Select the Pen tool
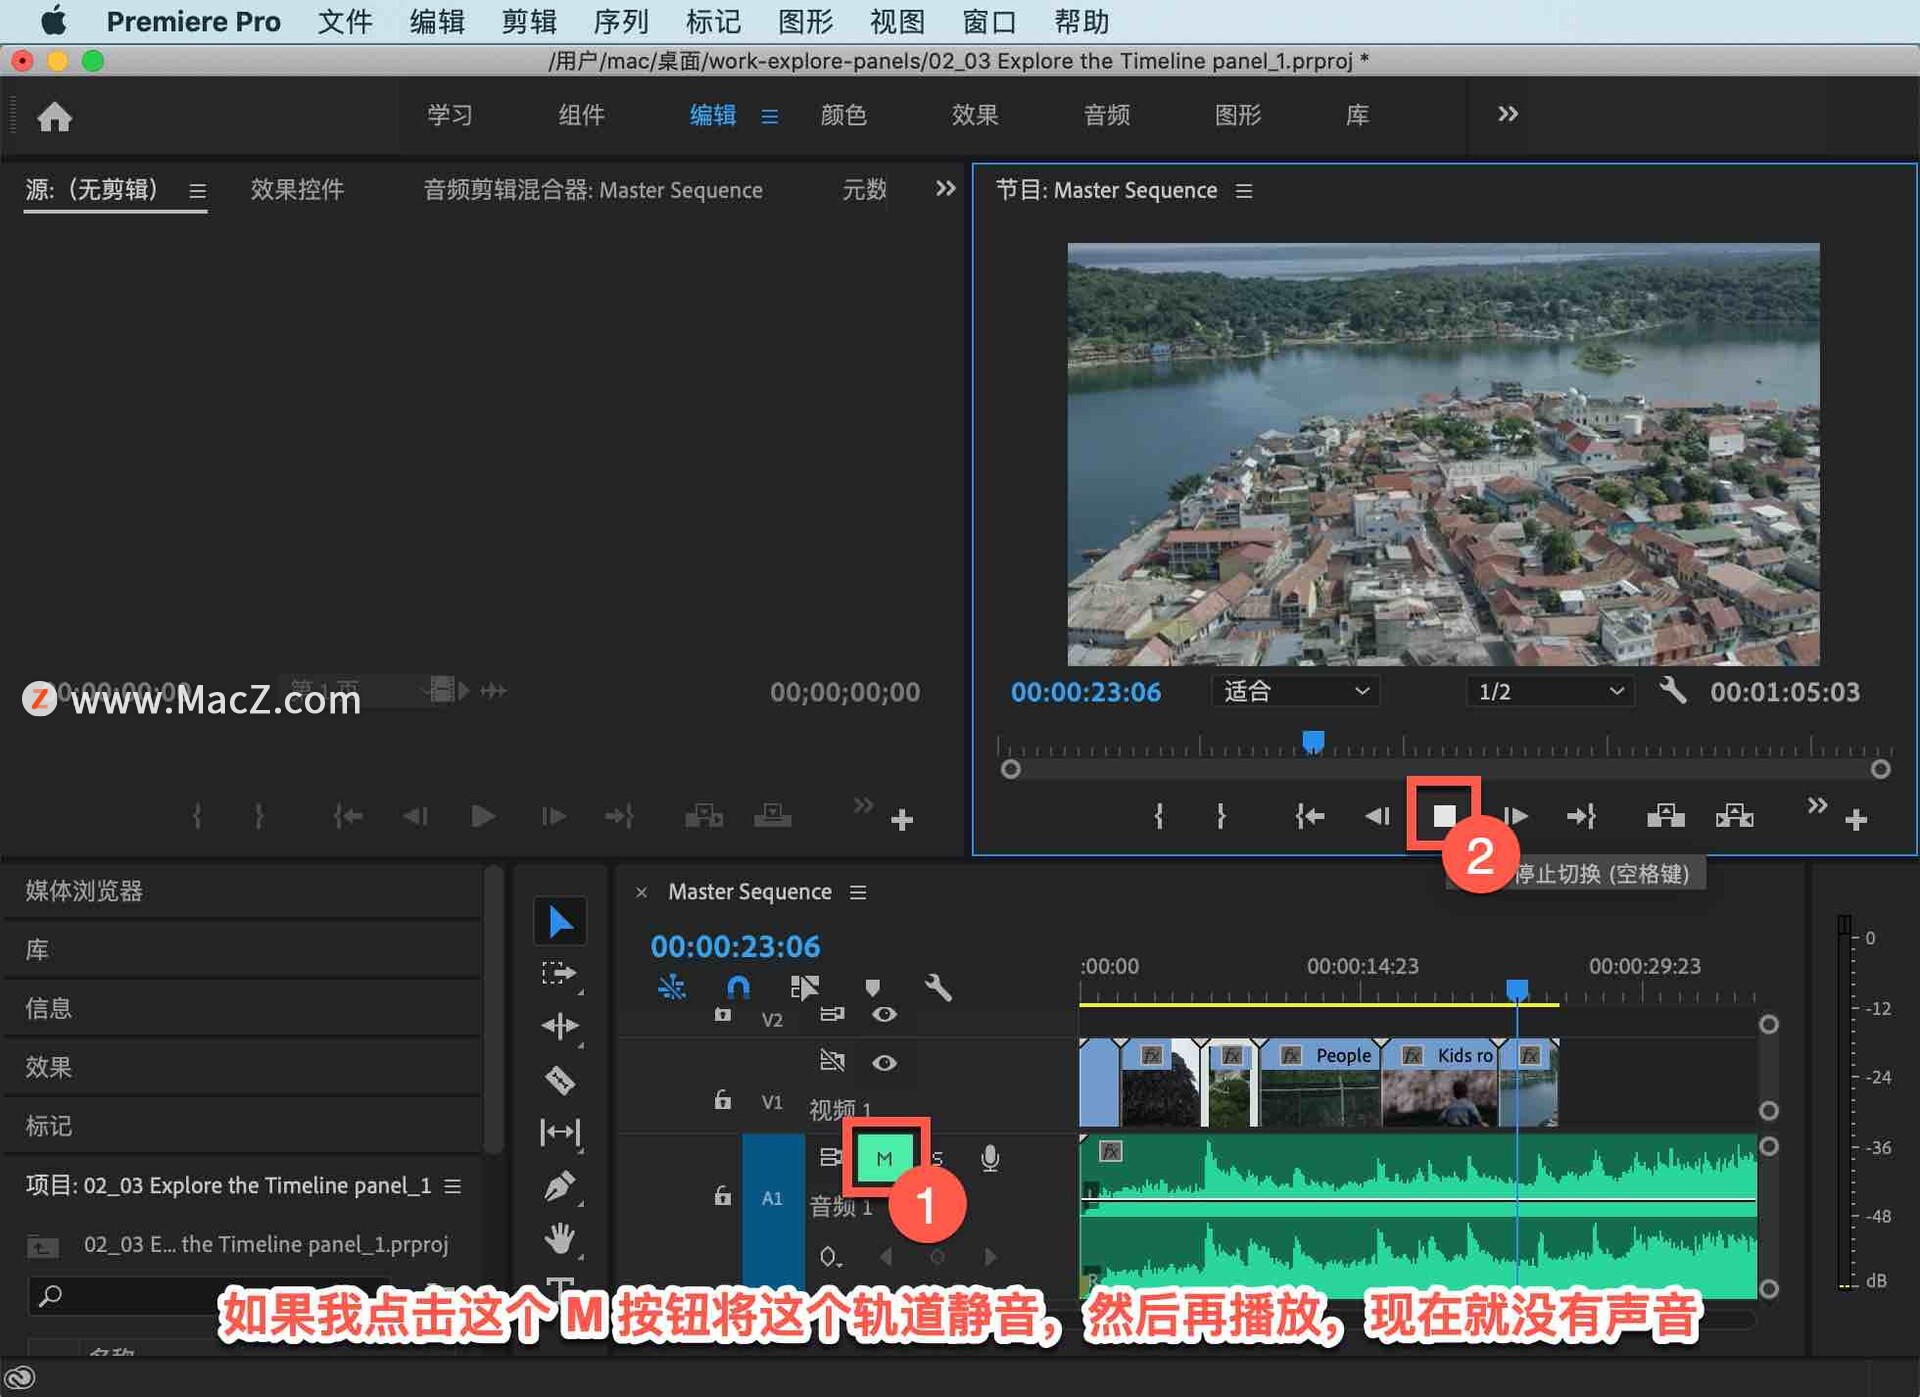 (560, 1186)
